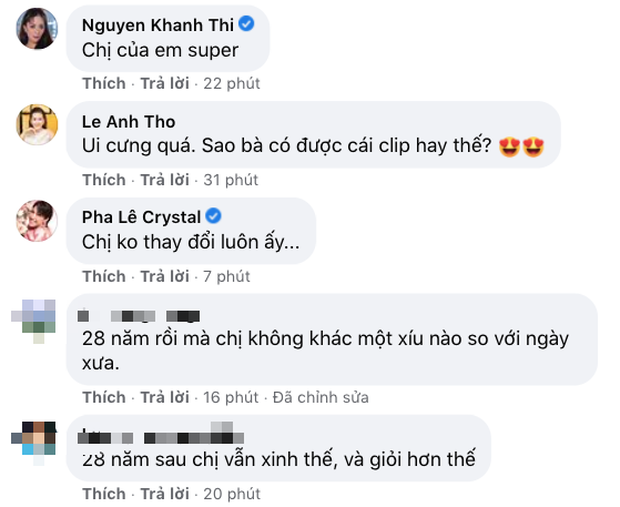Like Pha Lê Crystal's comment with Thích
This screenshot has height=507, width=620.
coord(104,276)
